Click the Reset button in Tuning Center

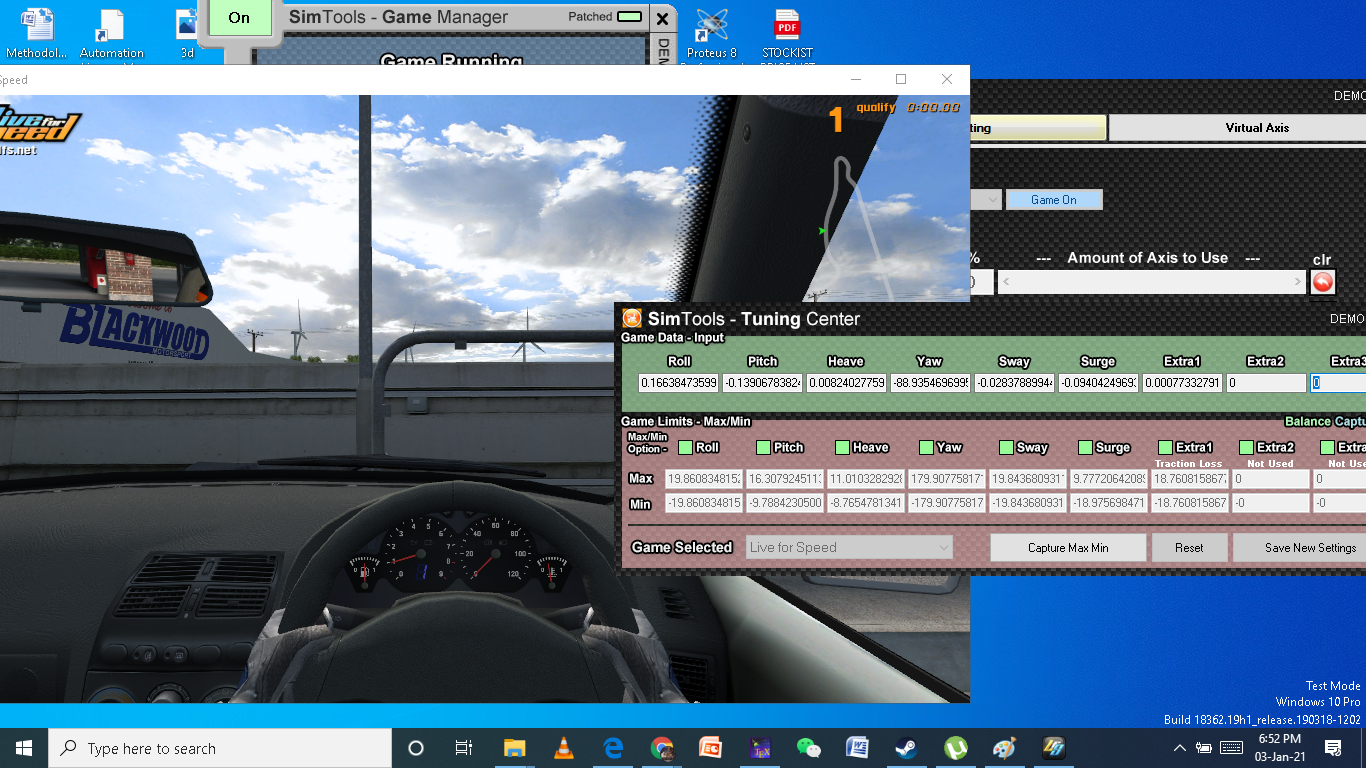point(1189,548)
